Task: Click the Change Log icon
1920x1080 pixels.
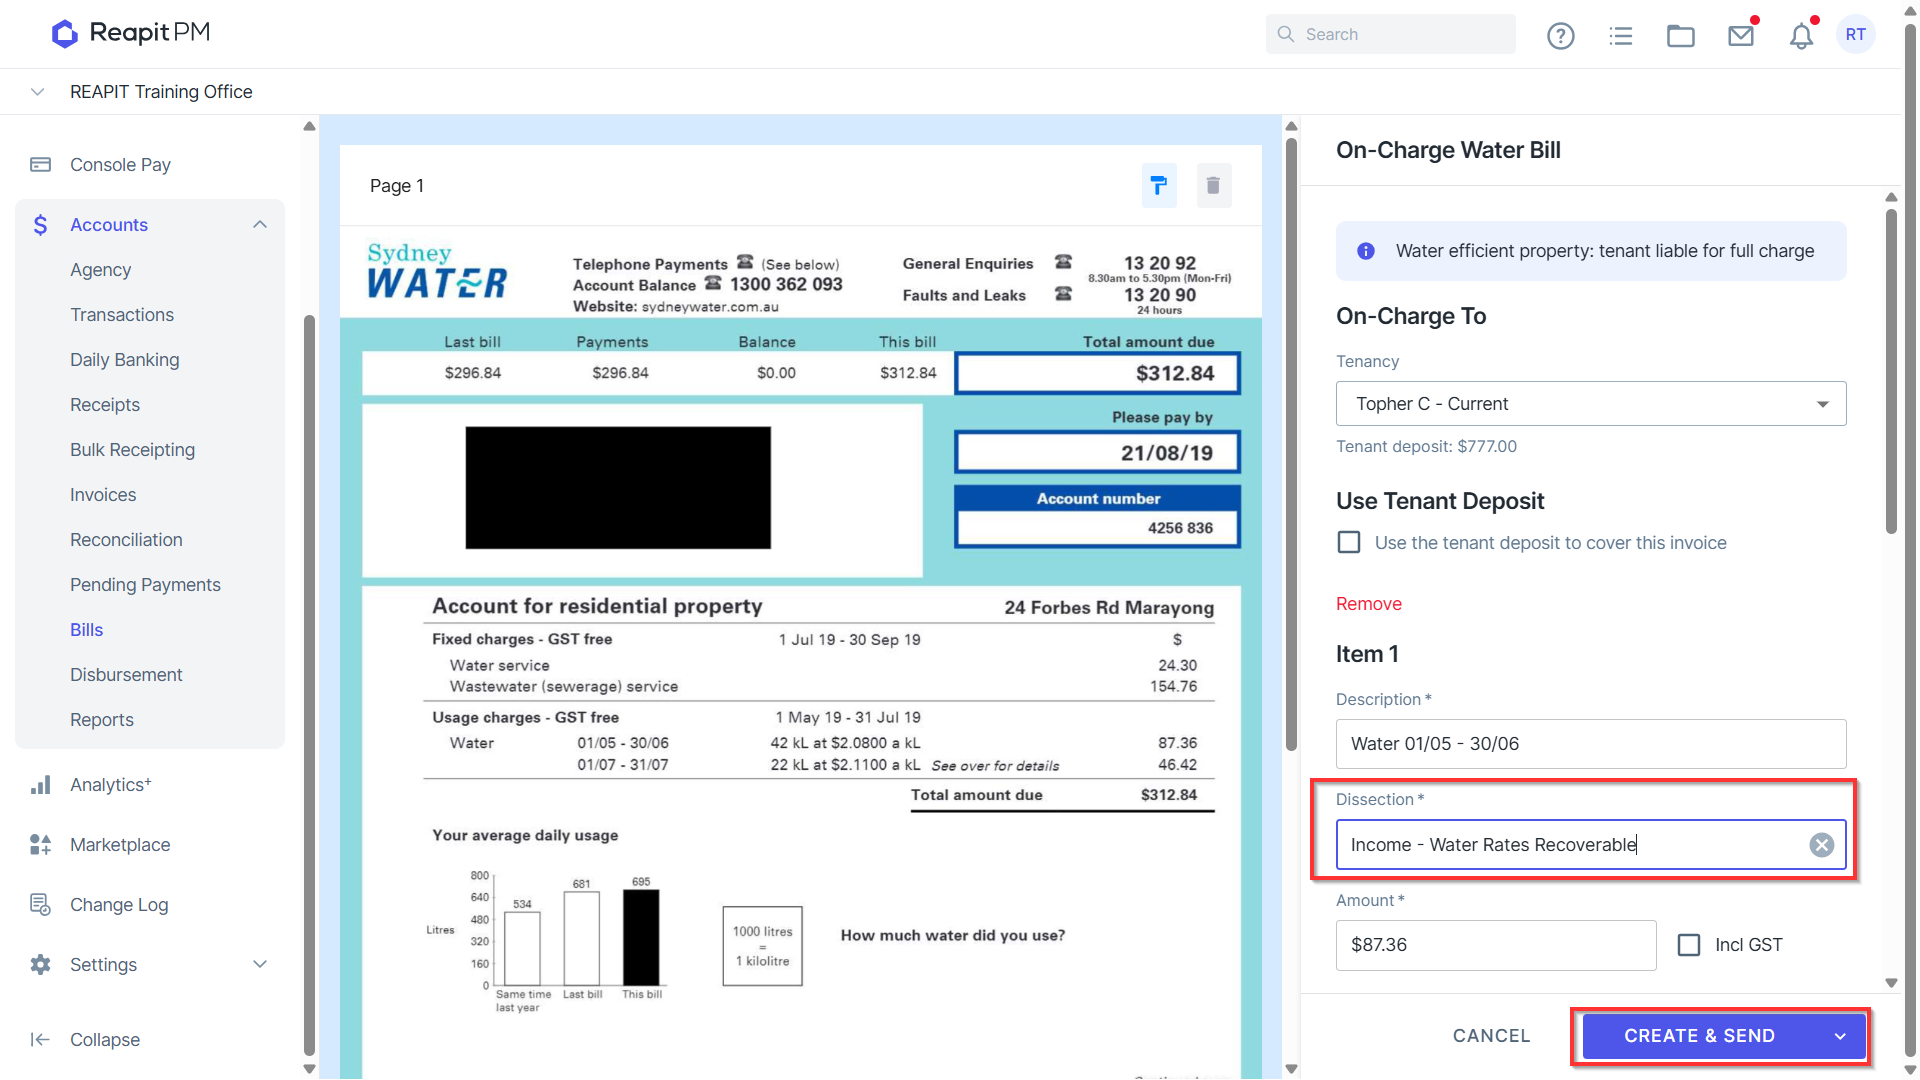Action: pos(40,905)
